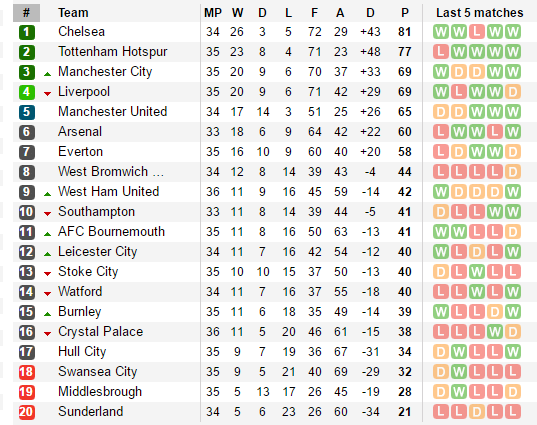Image resolution: width=537 pixels, height=425 pixels.
Task: Click the red down arrow beside Southampton
Action: (x=48, y=214)
